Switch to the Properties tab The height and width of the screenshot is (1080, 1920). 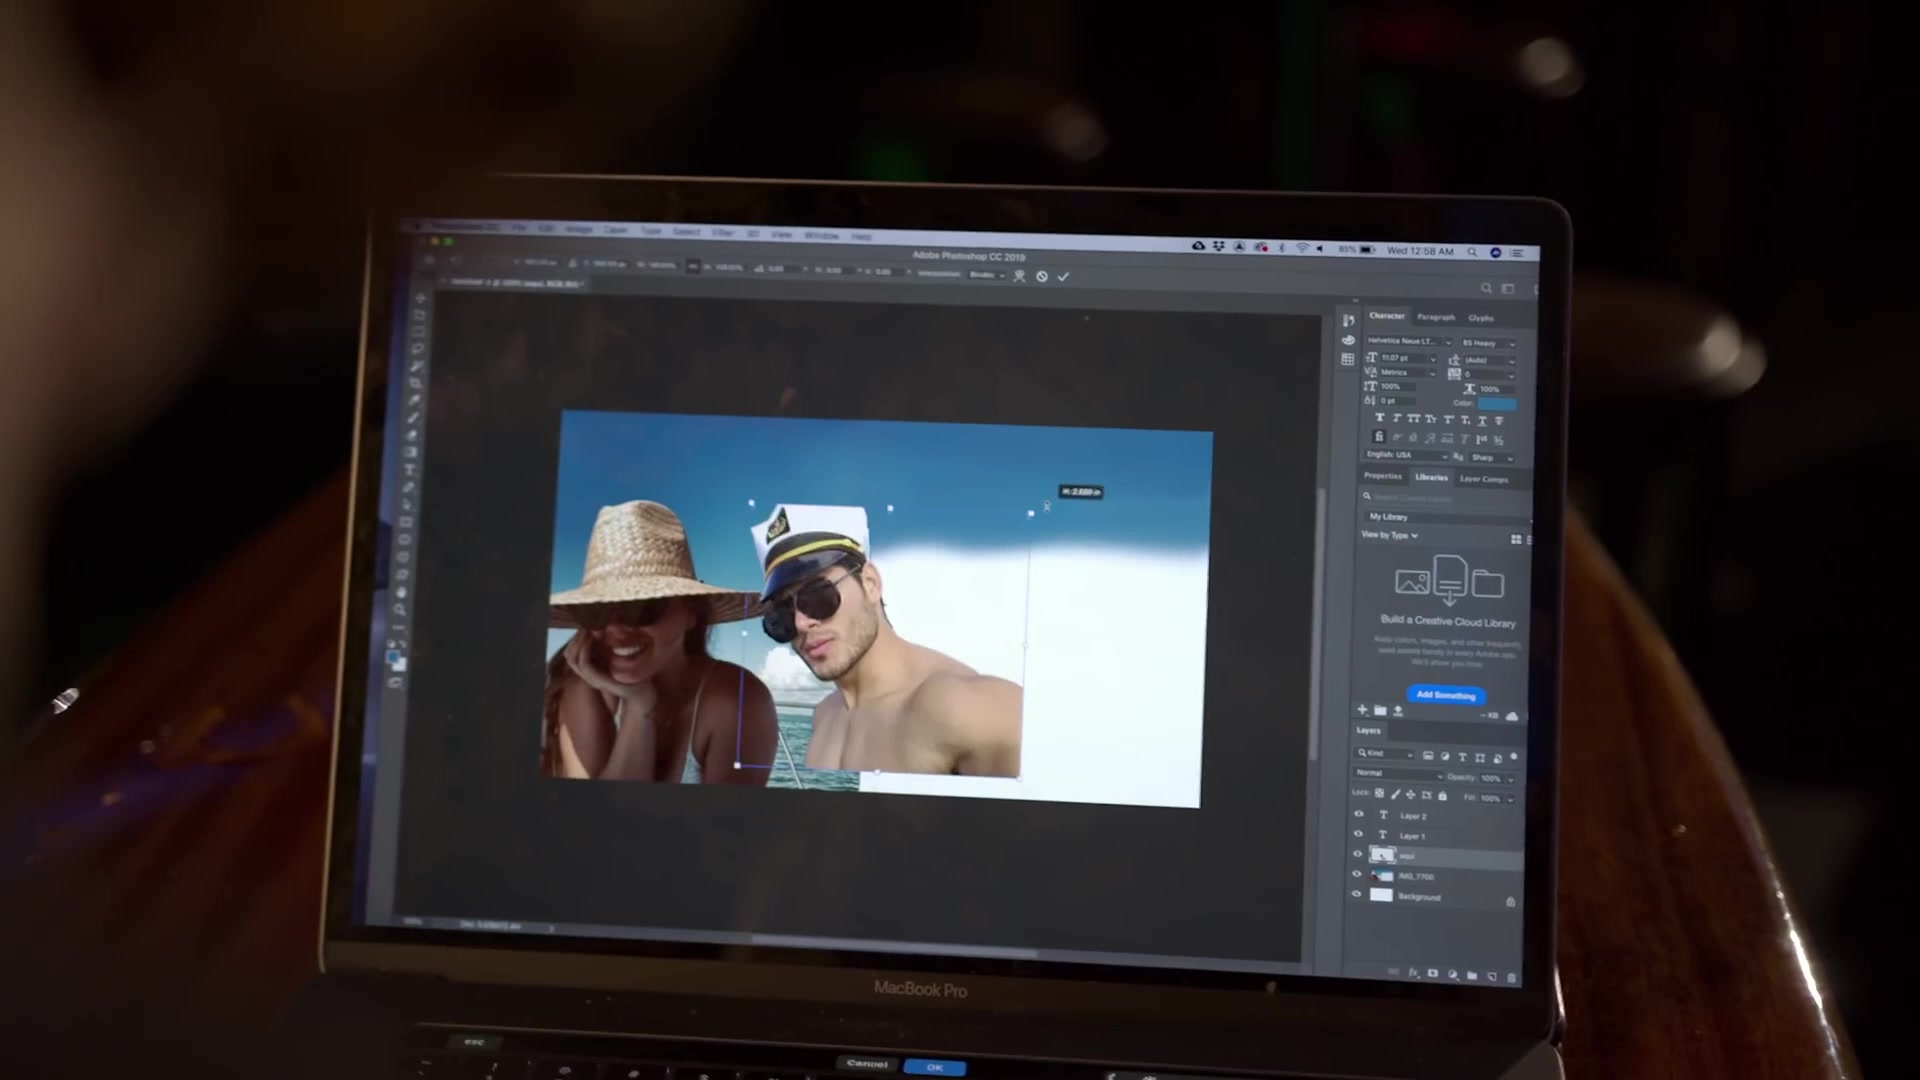1383,476
